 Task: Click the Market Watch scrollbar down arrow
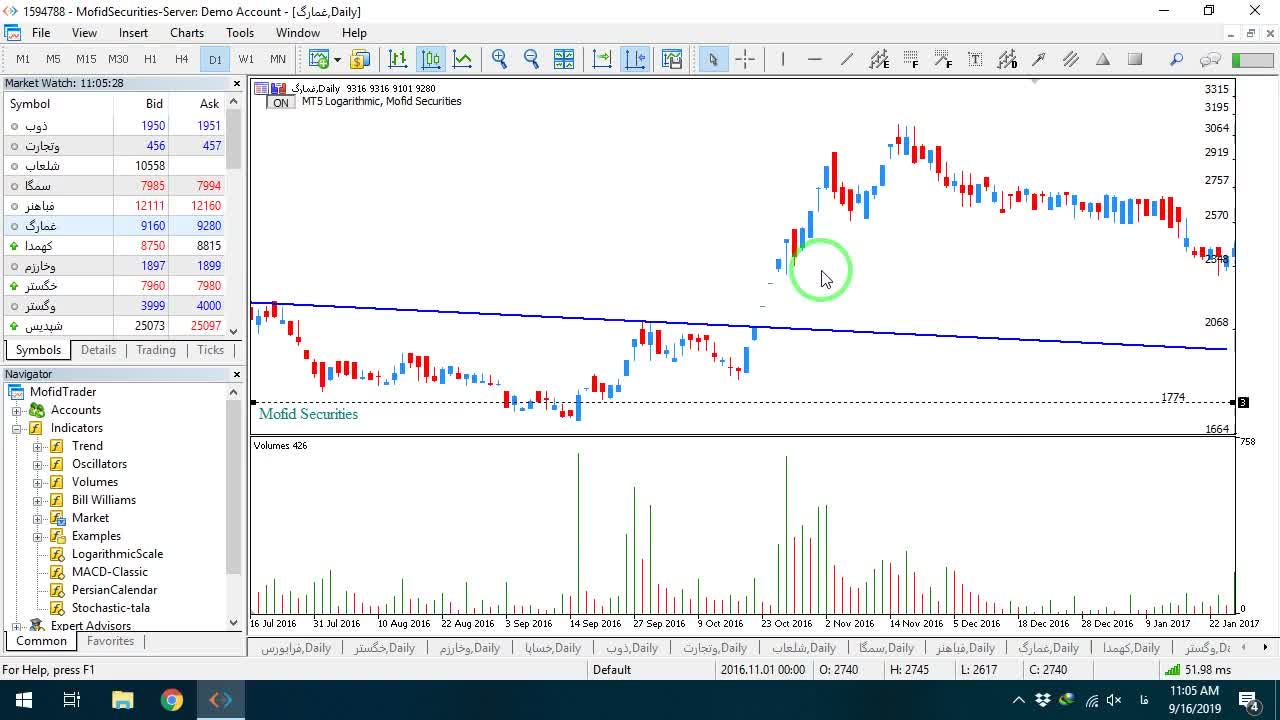click(234, 331)
